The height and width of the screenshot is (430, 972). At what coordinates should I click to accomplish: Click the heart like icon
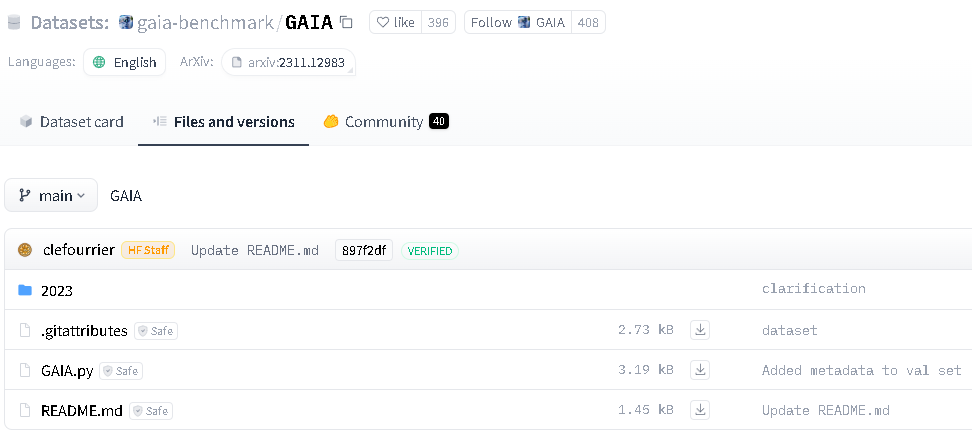pyautogui.click(x=382, y=23)
